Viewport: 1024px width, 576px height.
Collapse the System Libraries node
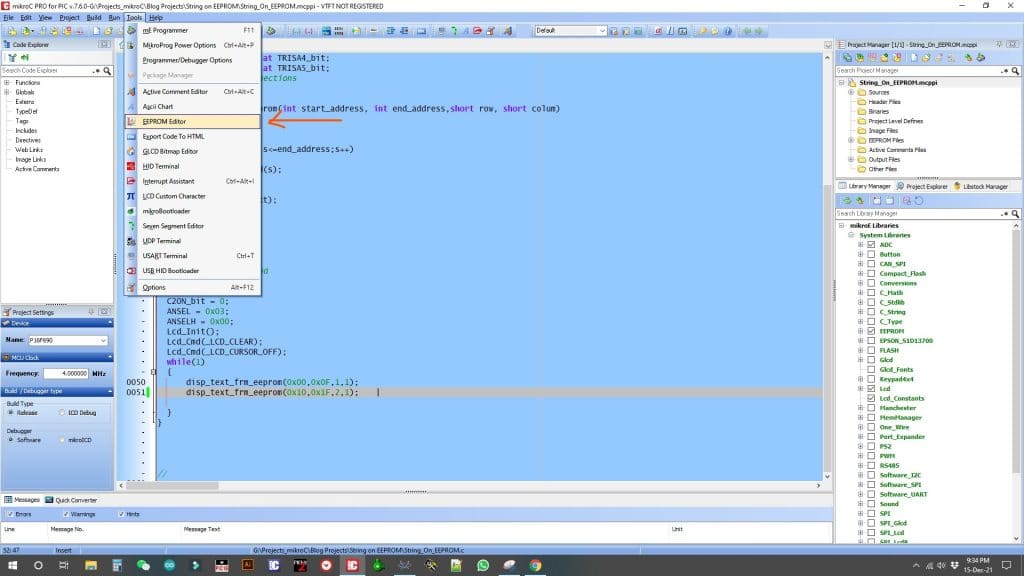click(851, 235)
